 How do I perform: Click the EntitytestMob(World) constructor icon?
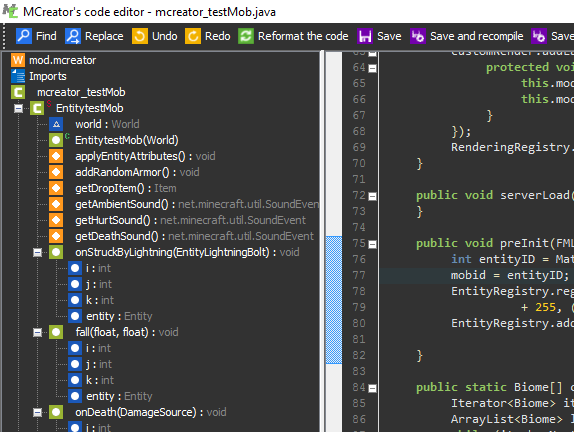[56, 140]
